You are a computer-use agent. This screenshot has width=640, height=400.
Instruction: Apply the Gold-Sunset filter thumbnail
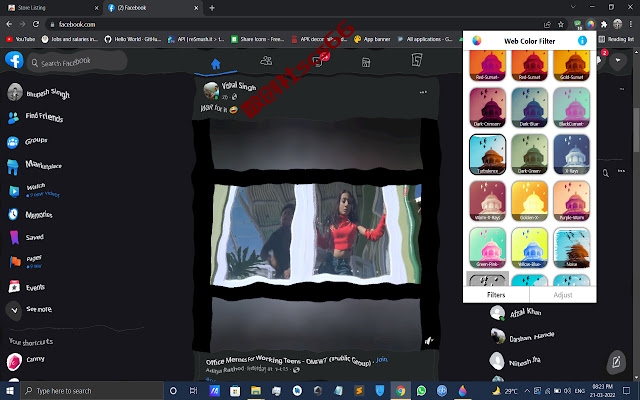pyautogui.click(x=571, y=66)
